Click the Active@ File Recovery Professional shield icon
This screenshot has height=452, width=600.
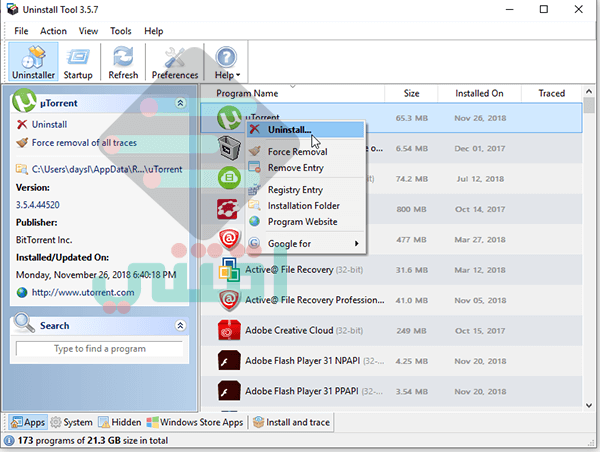point(229,300)
